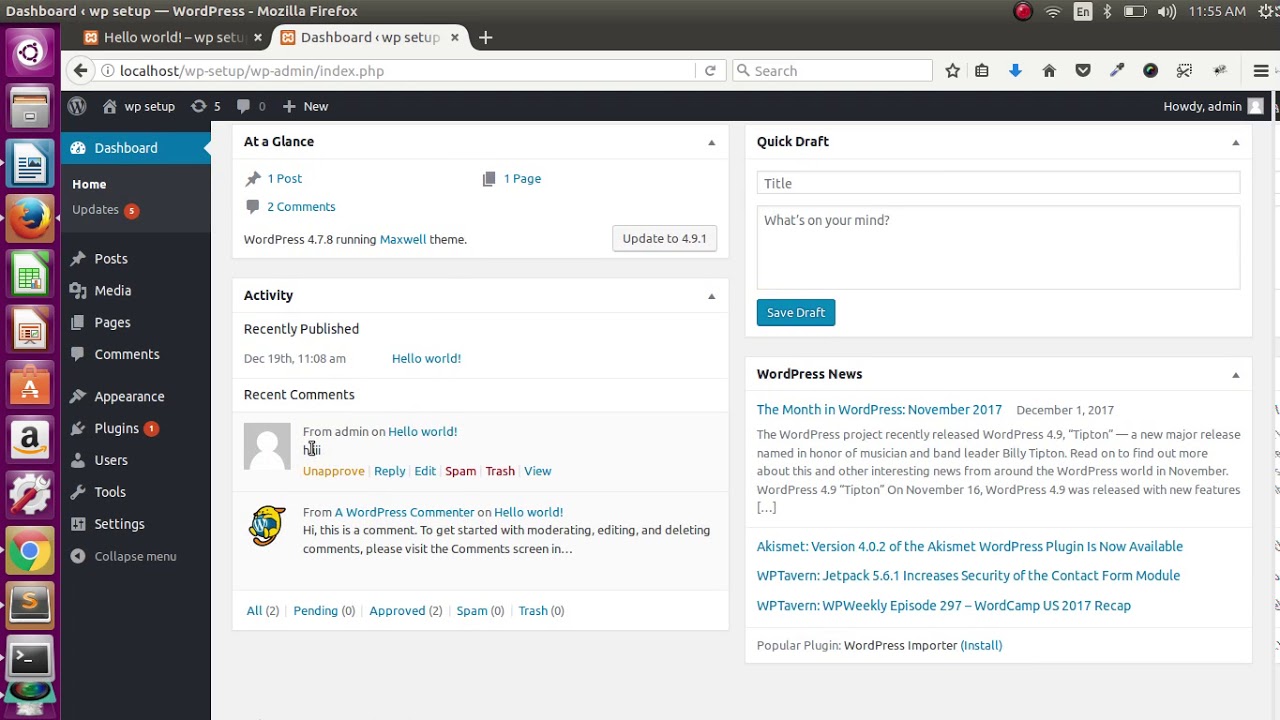Open Tools in the sidebar menu
Image resolution: width=1280 pixels, height=720 pixels.
[110, 493]
